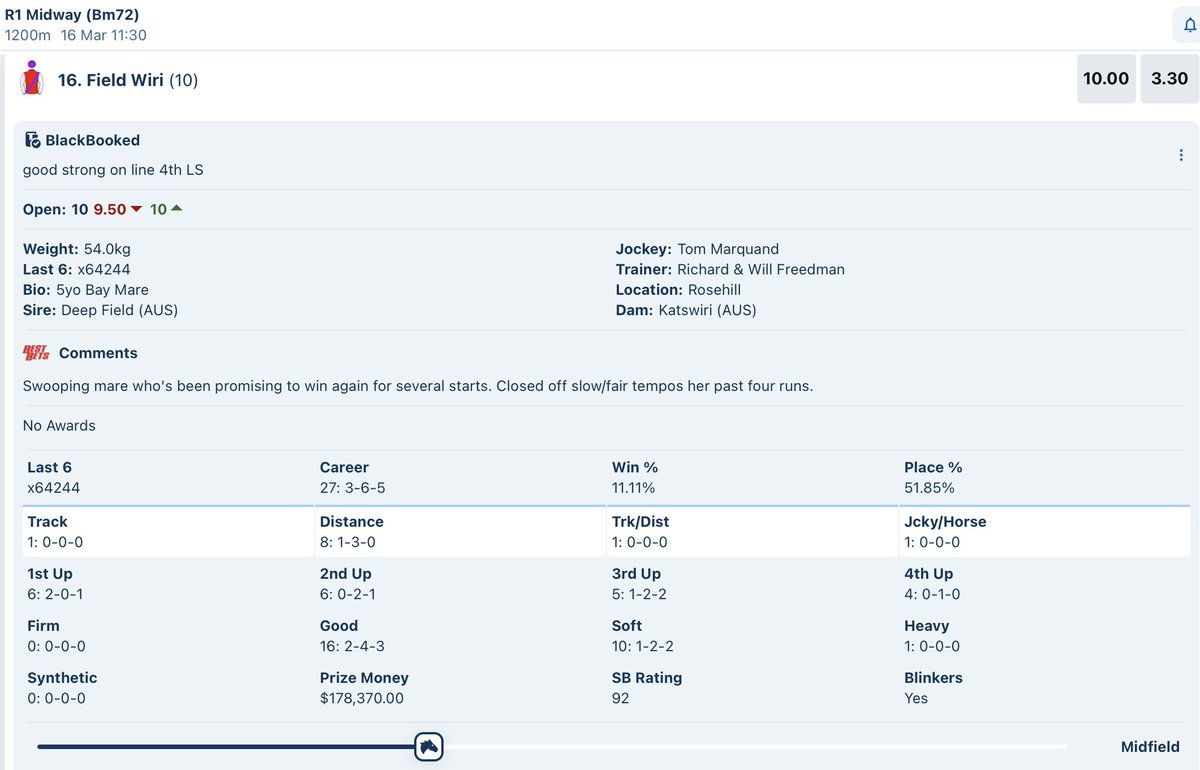Click the 3rd Up stat 5: 1-2-2
This screenshot has width=1200, height=770.
[x=641, y=594]
